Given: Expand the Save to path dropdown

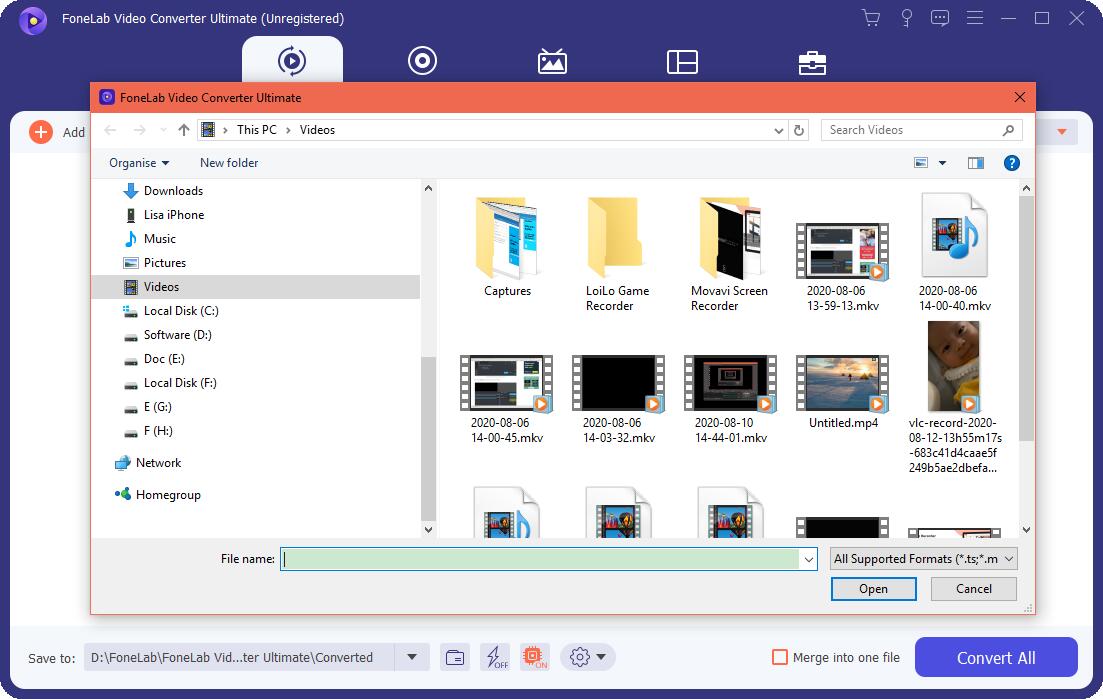Looking at the screenshot, I should [x=412, y=658].
